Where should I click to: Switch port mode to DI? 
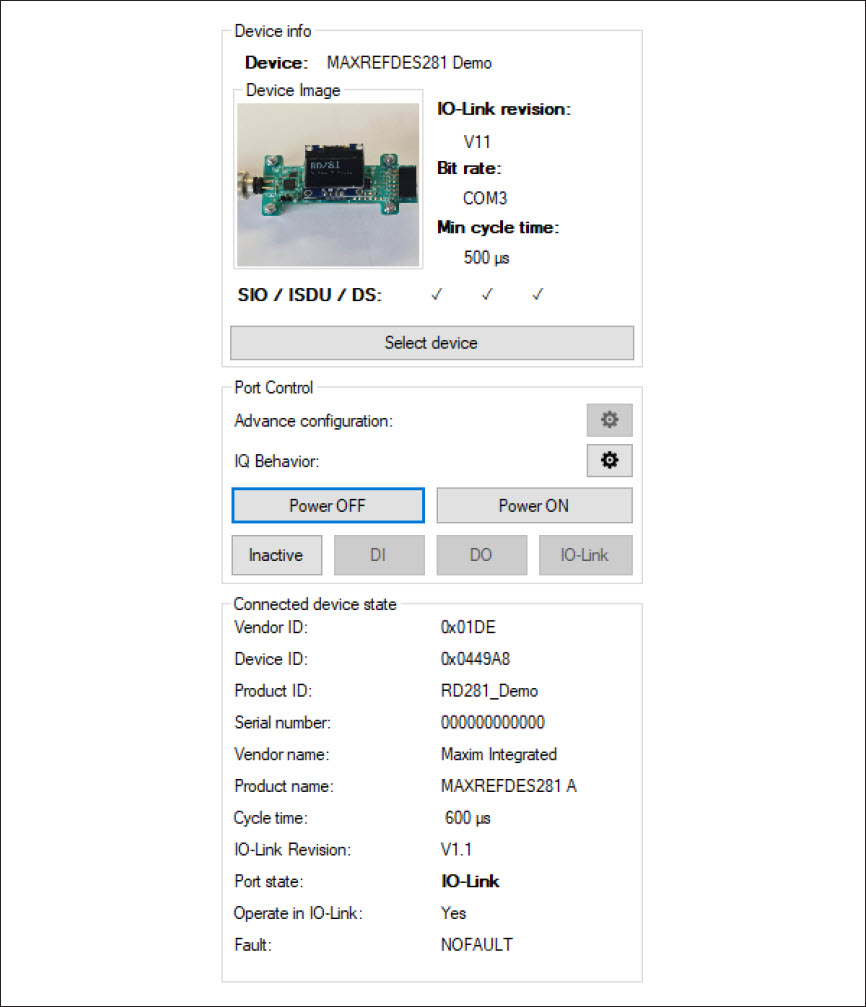click(379, 555)
